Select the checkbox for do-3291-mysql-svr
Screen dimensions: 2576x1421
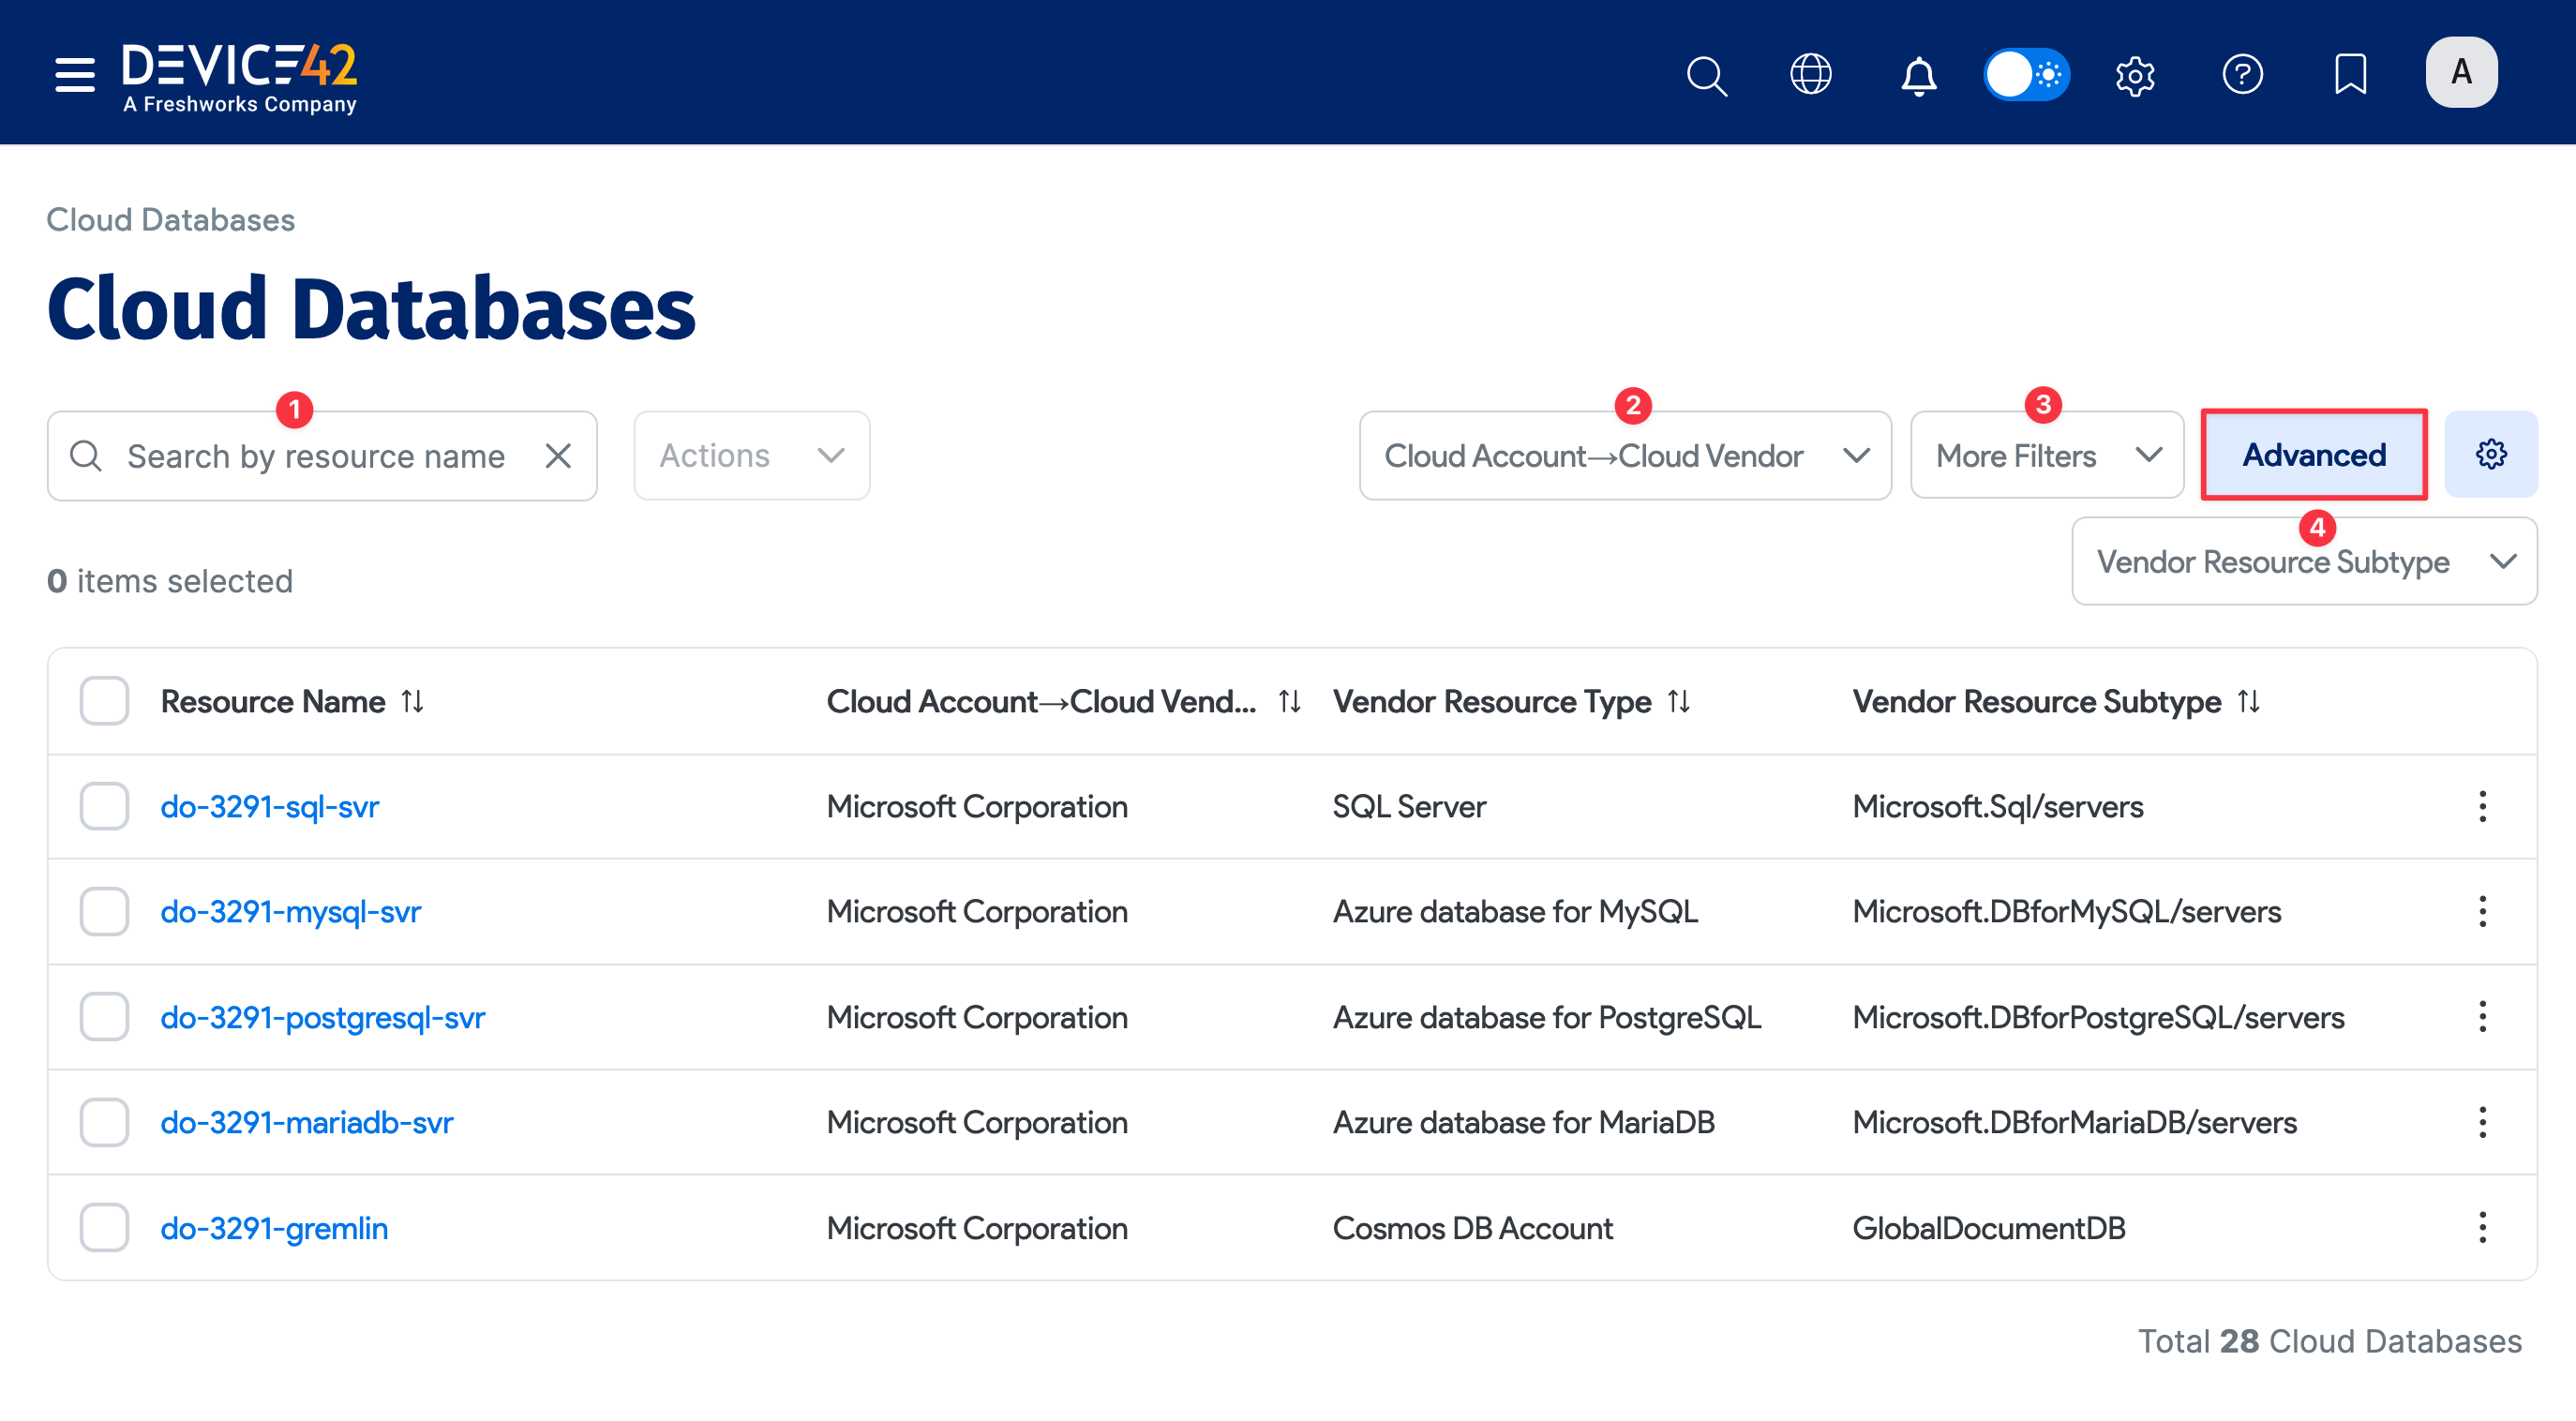point(103,911)
